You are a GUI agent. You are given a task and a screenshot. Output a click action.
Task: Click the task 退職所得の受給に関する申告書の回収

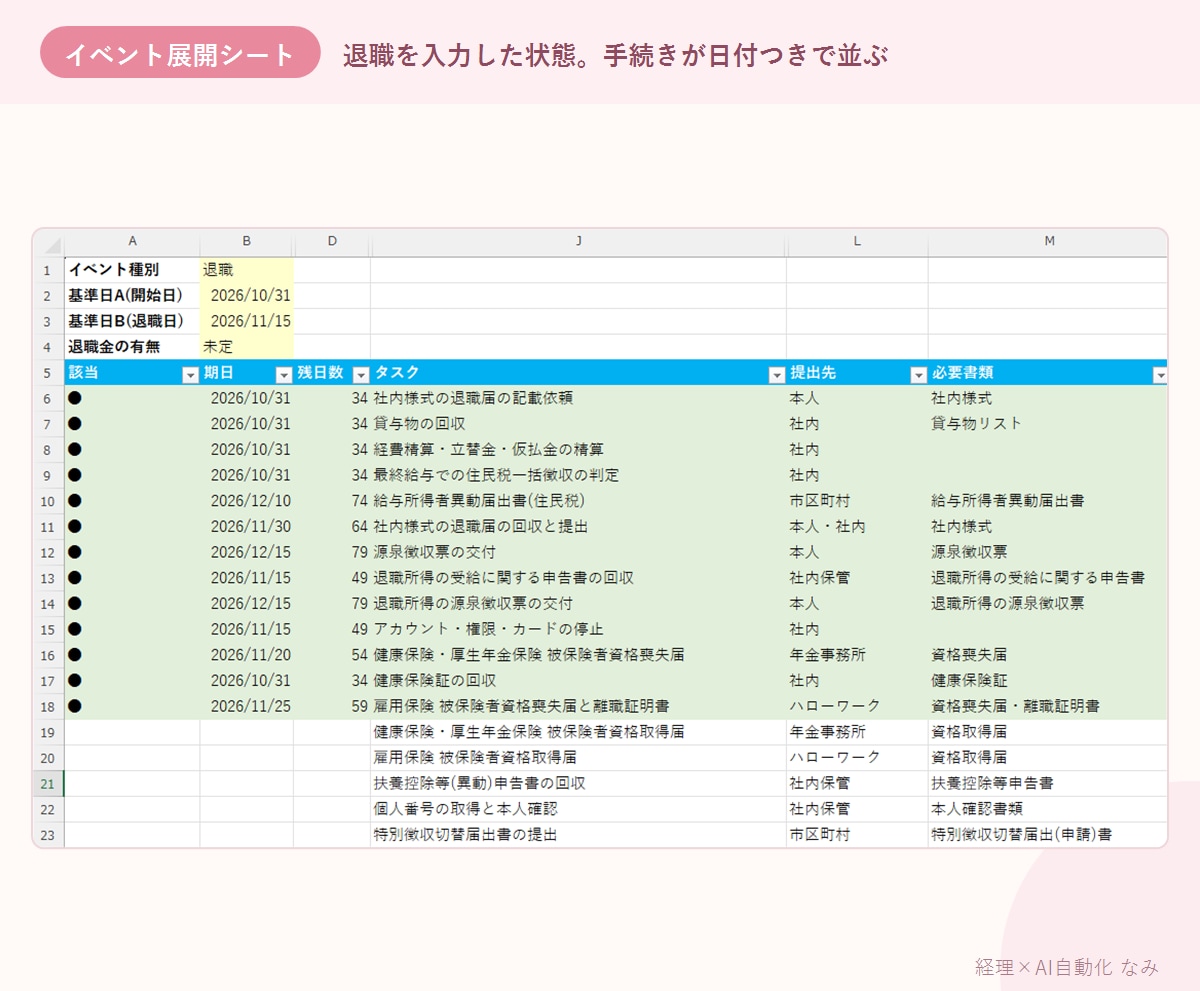503,578
